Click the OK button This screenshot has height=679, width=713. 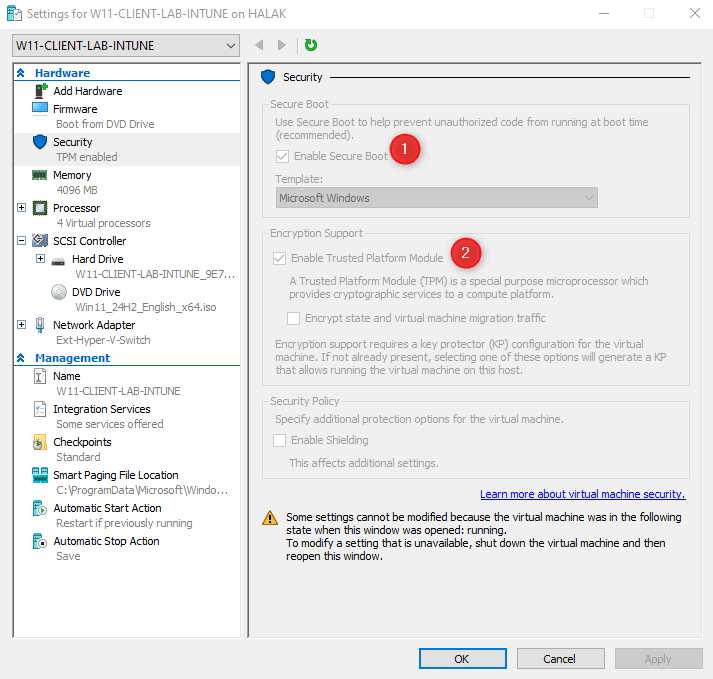(x=462, y=659)
